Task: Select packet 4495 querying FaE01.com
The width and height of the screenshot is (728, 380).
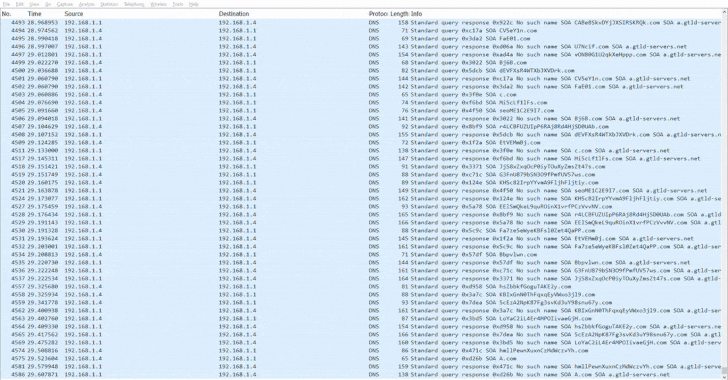Action: (361, 39)
